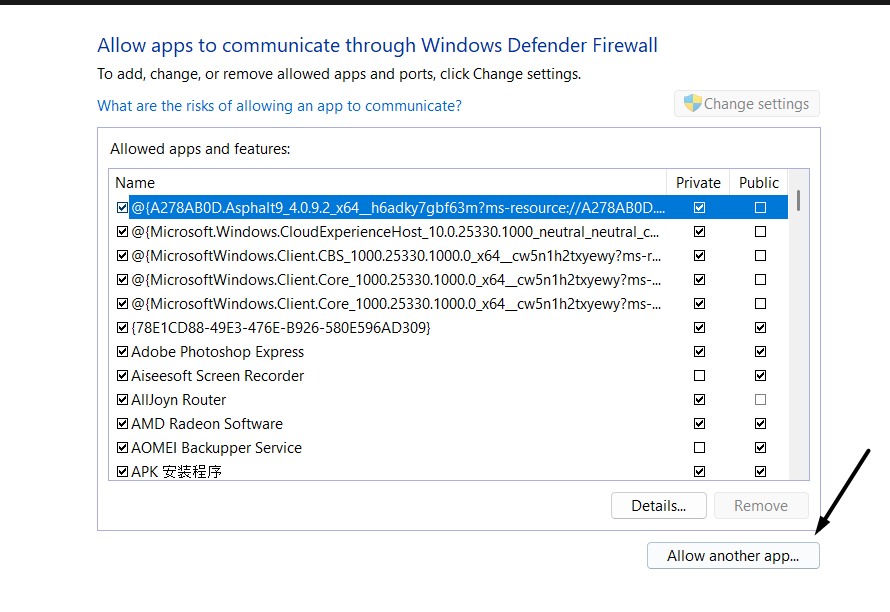
Task: Click the shield icon on Change settings
Action: point(692,103)
